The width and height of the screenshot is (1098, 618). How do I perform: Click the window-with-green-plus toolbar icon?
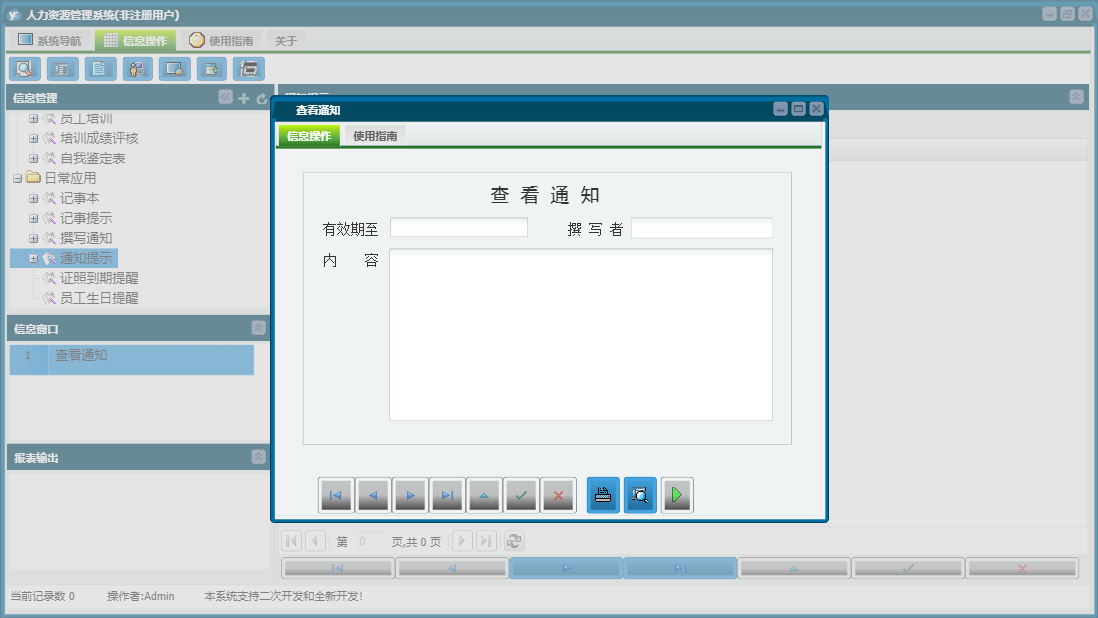click(x=211, y=69)
